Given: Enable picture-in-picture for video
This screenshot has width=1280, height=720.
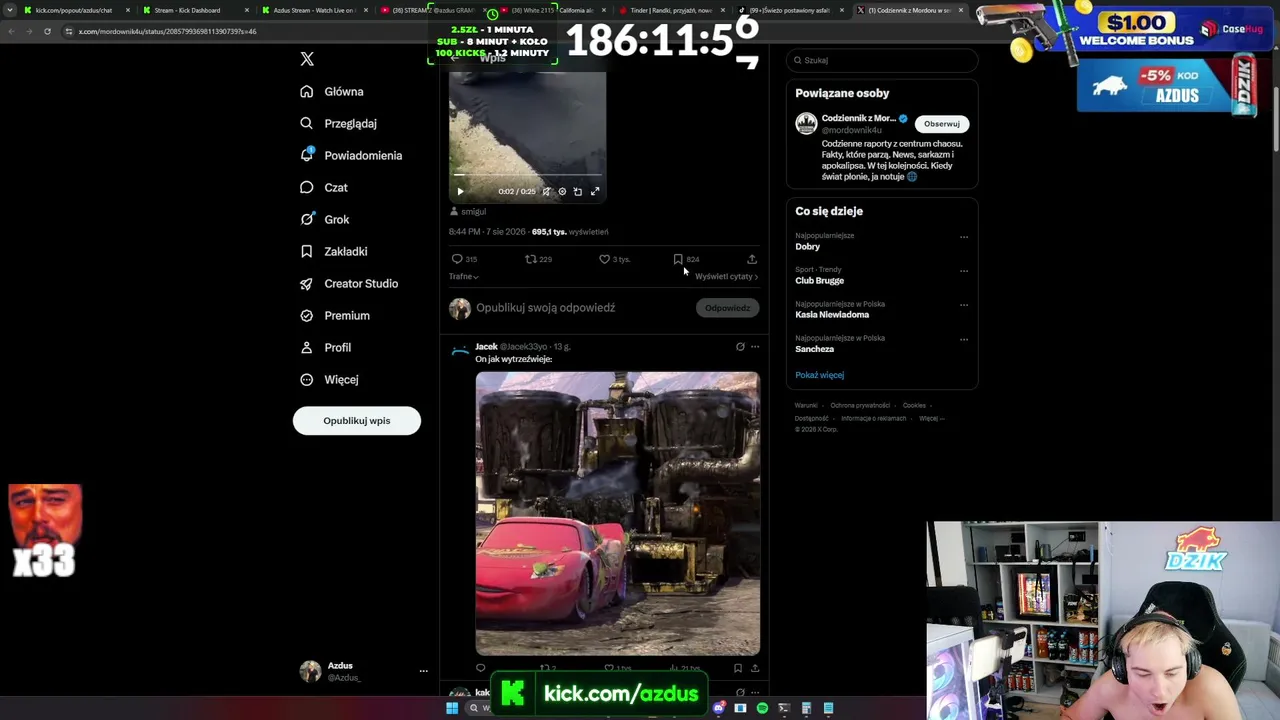Looking at the screenshot, I should pyautogui.click(x=578, y=191).
